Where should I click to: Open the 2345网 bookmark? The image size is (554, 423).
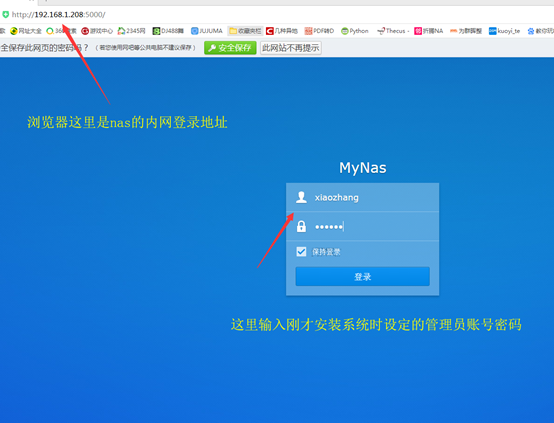[131, 31]
